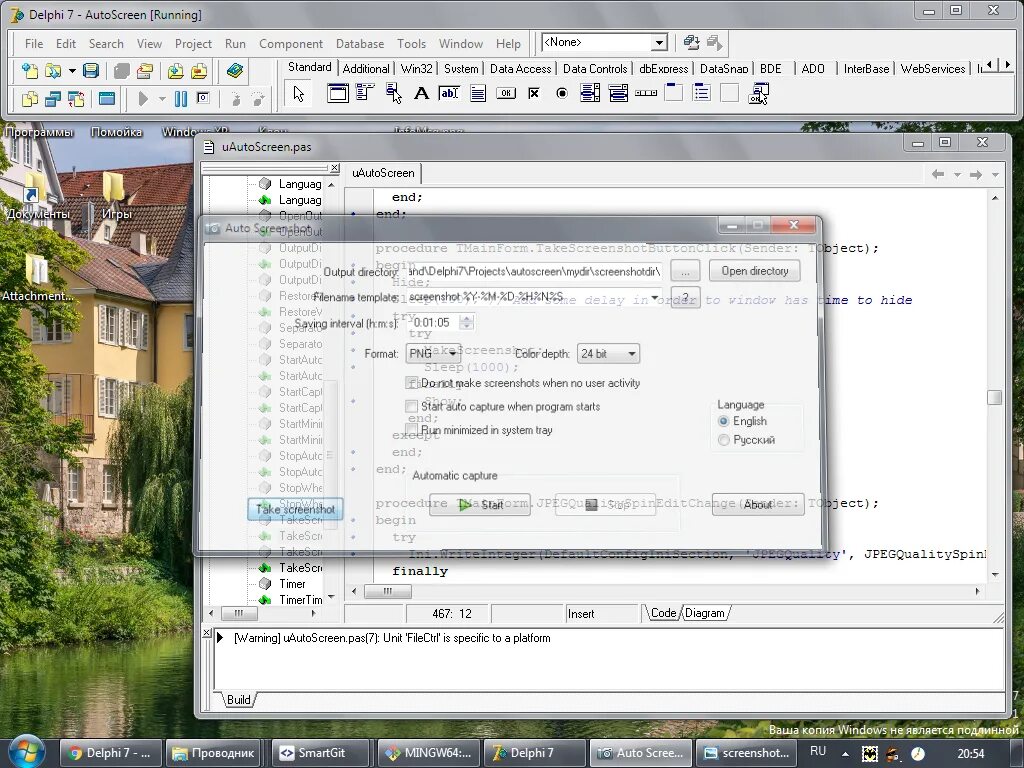Click the Take screenshot button
This screenshot has height=768, width=1024.
(295, 509)
